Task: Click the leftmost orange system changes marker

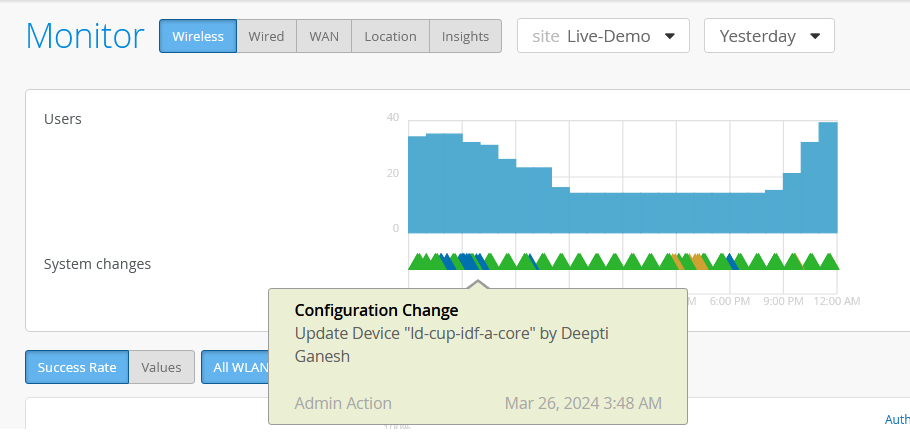Action: (678, 262)
